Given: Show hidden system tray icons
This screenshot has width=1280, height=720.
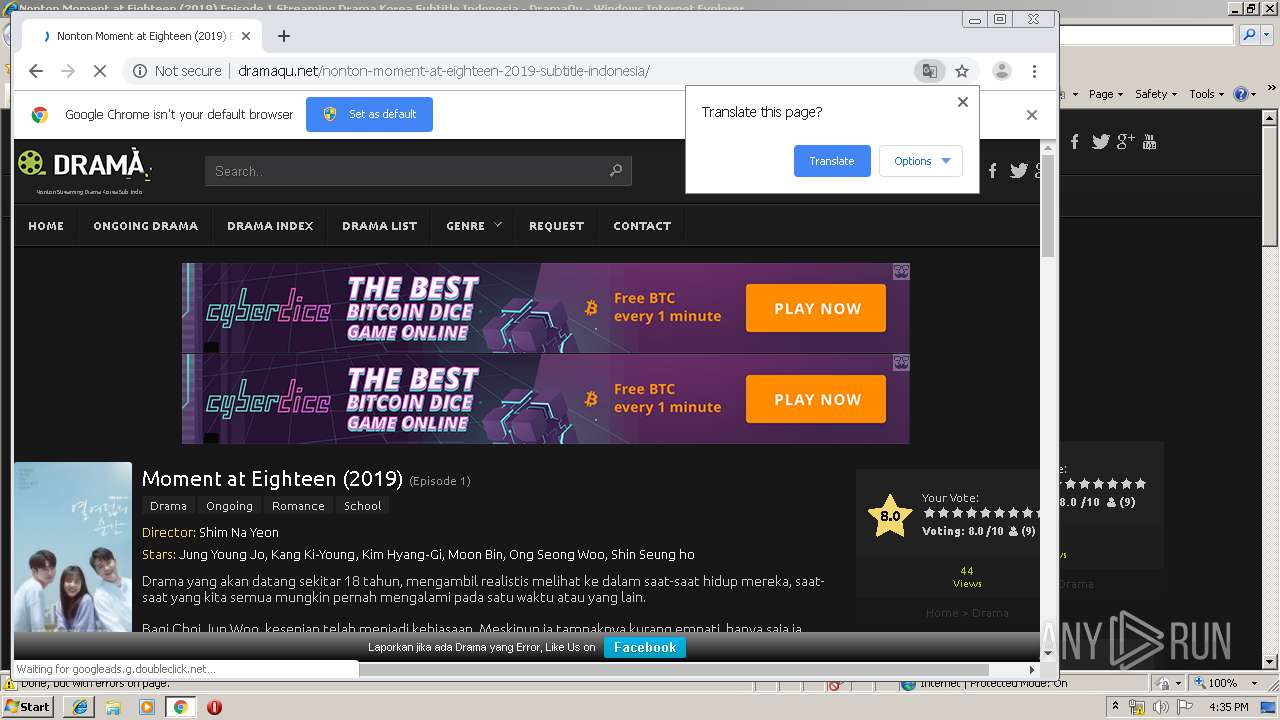Looking at the screenshot, I should point(1115,707).
